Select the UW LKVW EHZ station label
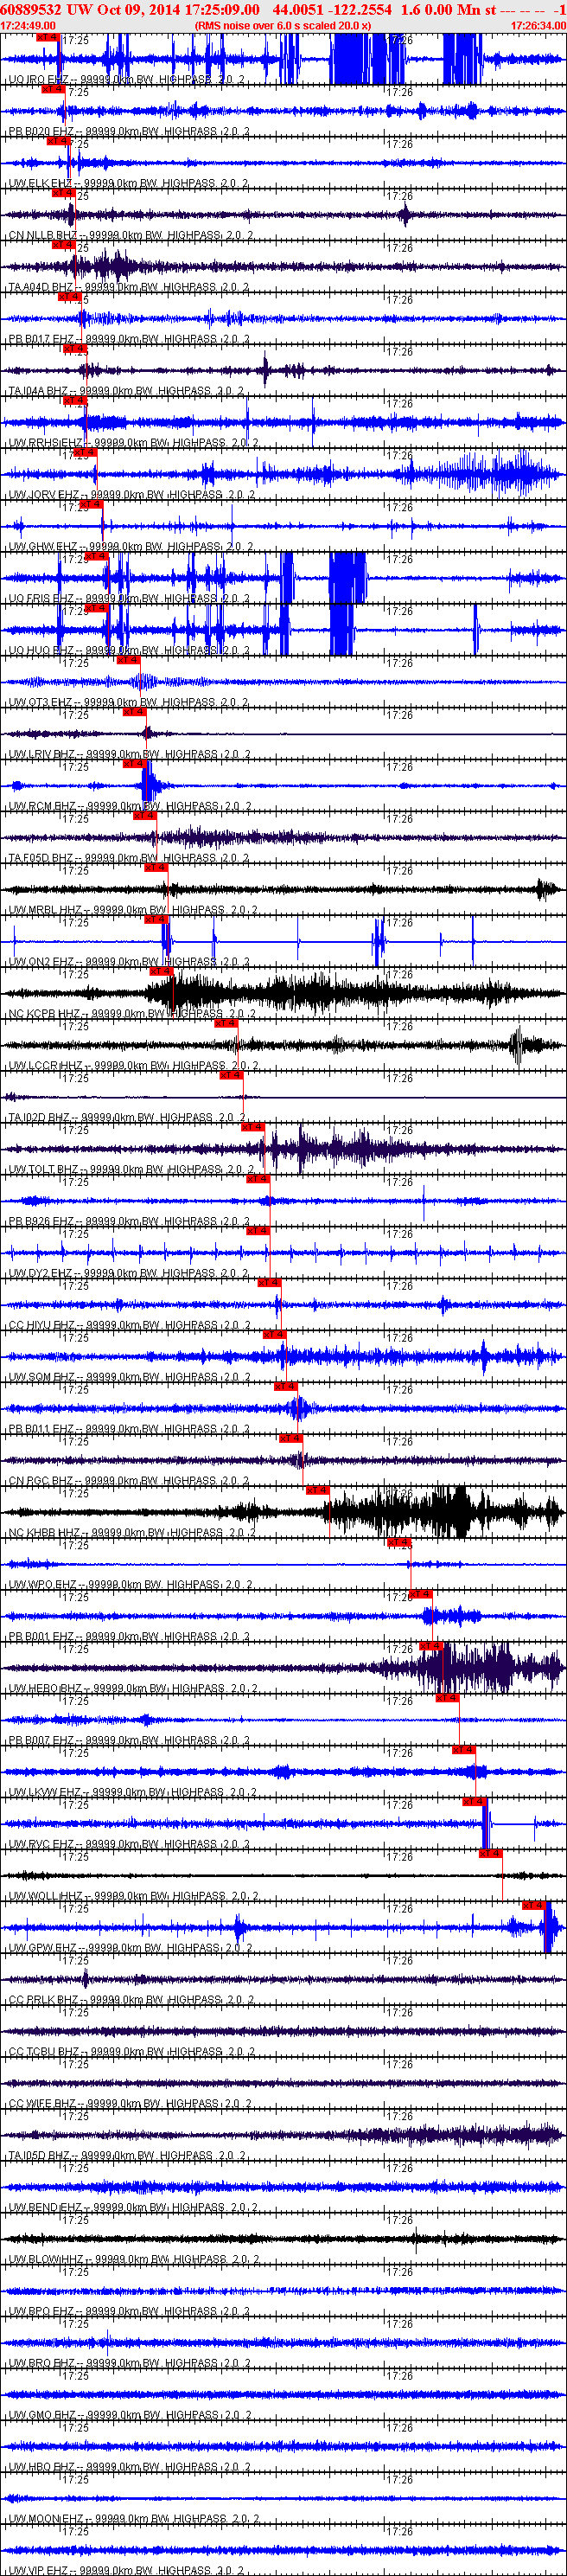The image size is (567, 2576). 134,1793
